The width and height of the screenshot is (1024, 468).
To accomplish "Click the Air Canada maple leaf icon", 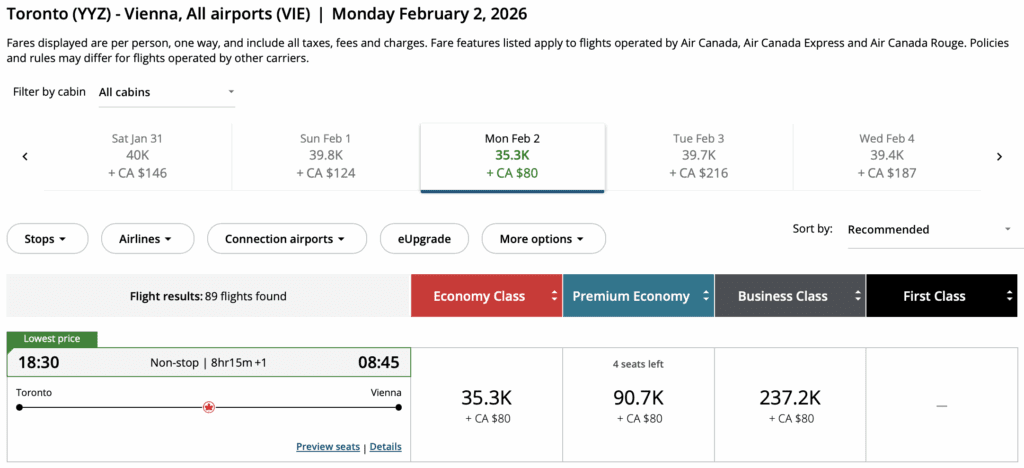I will click(209, 407).
